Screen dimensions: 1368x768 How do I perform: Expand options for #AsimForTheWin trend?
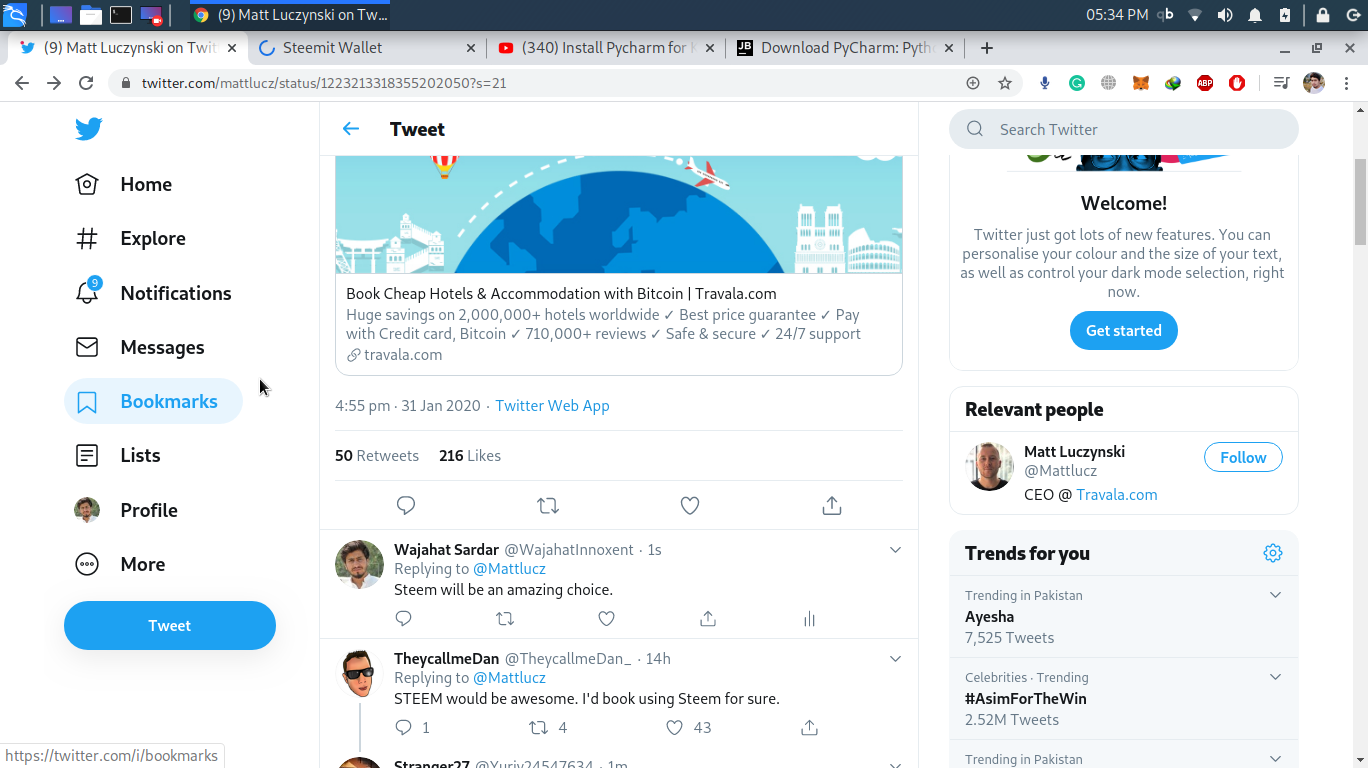pyautogui.click(x=1275, y=677)
